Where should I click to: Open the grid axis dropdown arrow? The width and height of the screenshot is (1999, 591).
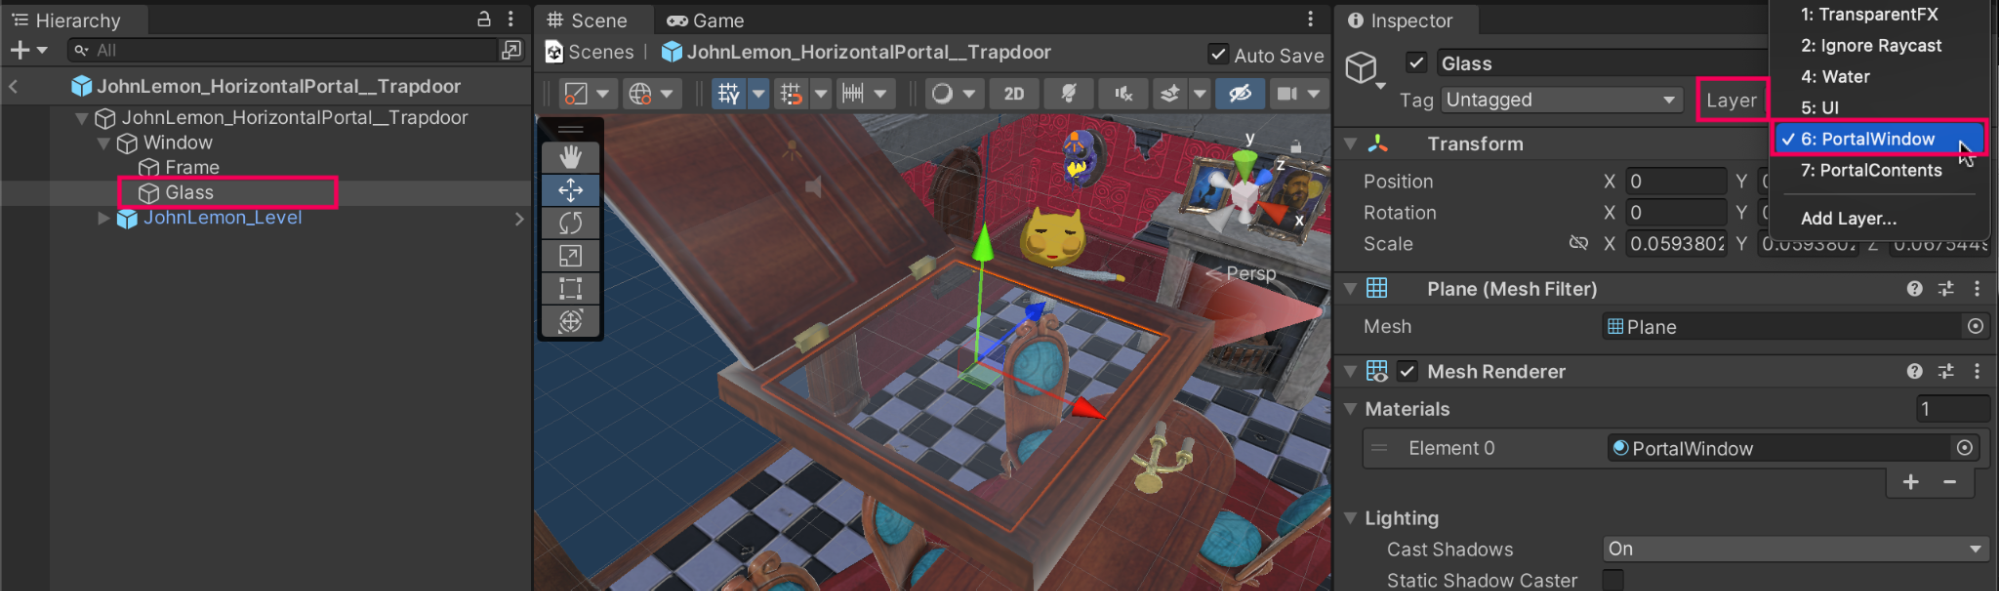(759, 94)
